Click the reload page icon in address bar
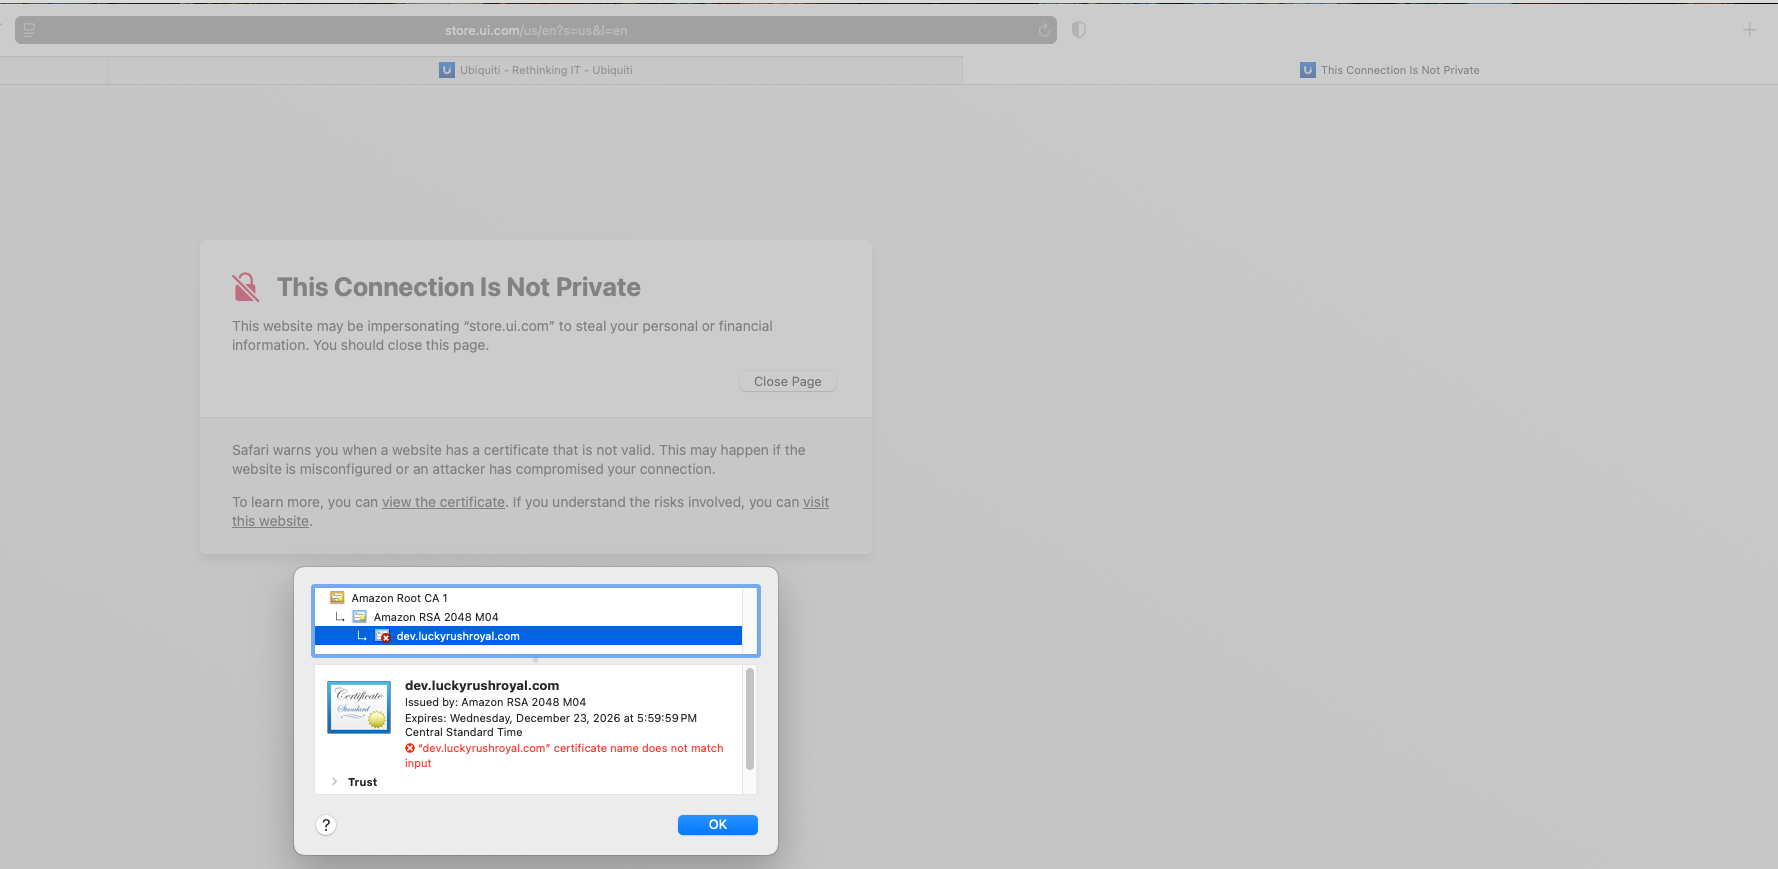Viewport: 1778px width, 869px height. click(x=1044, y=30)
